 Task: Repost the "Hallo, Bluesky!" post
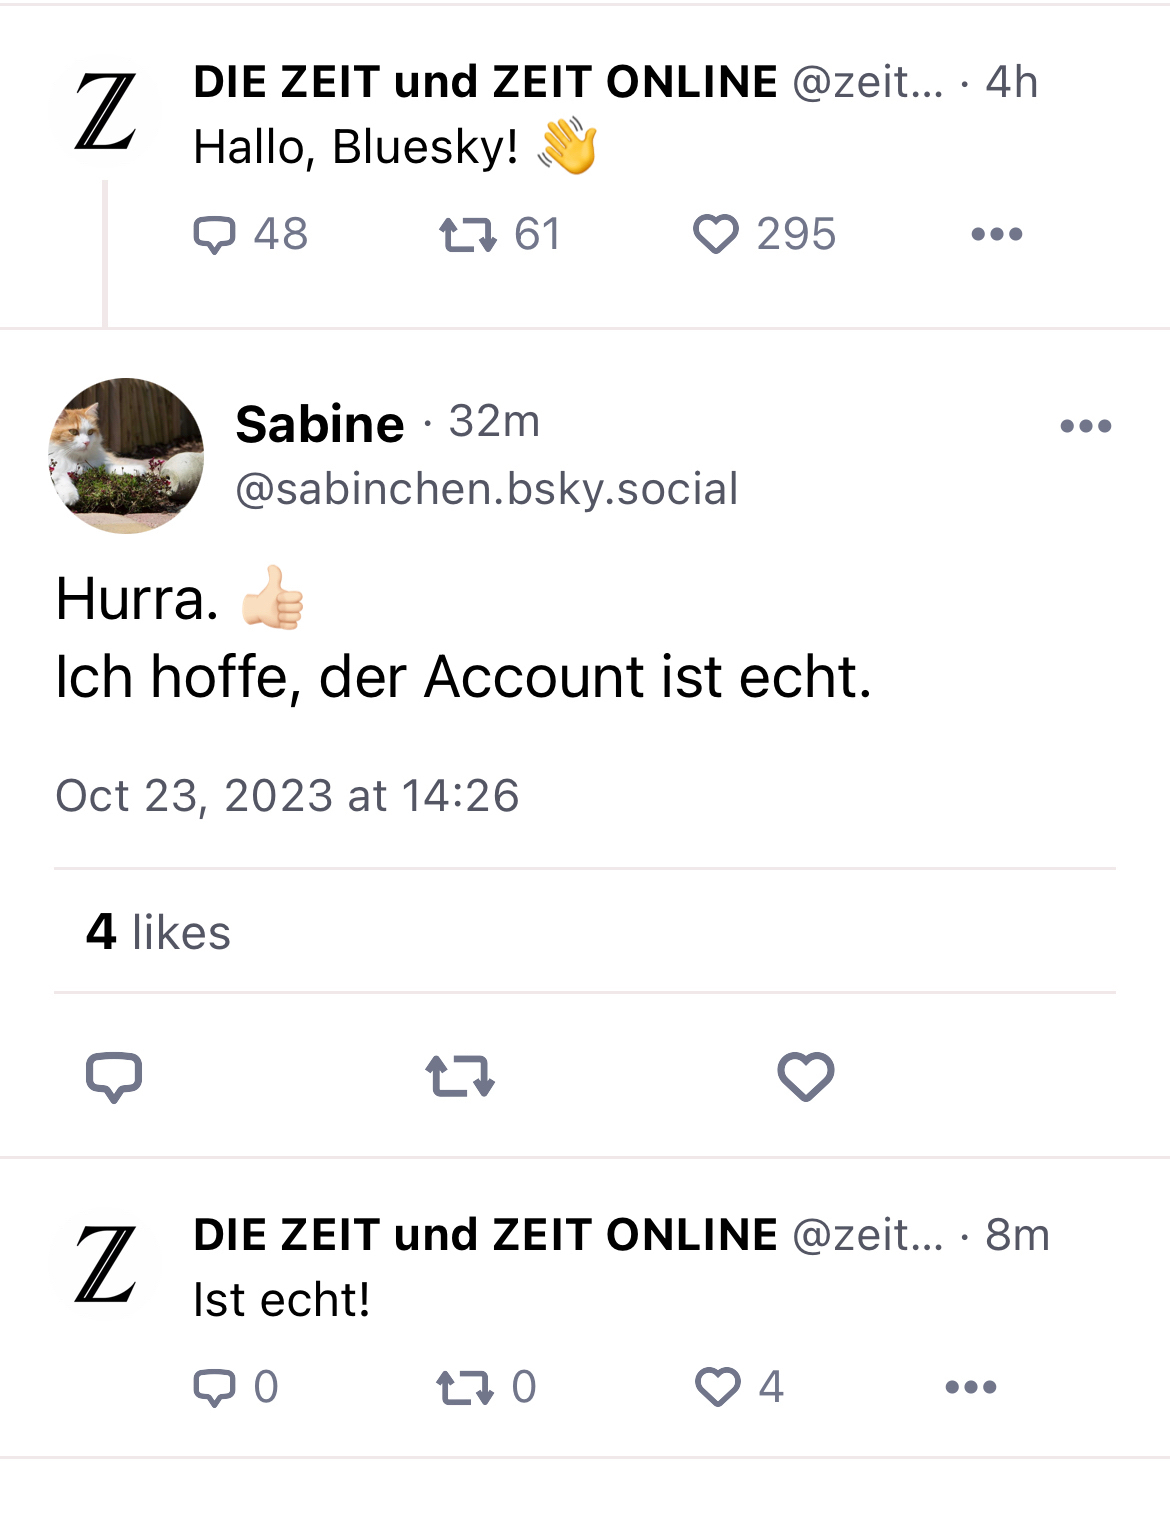coord(467,235)
